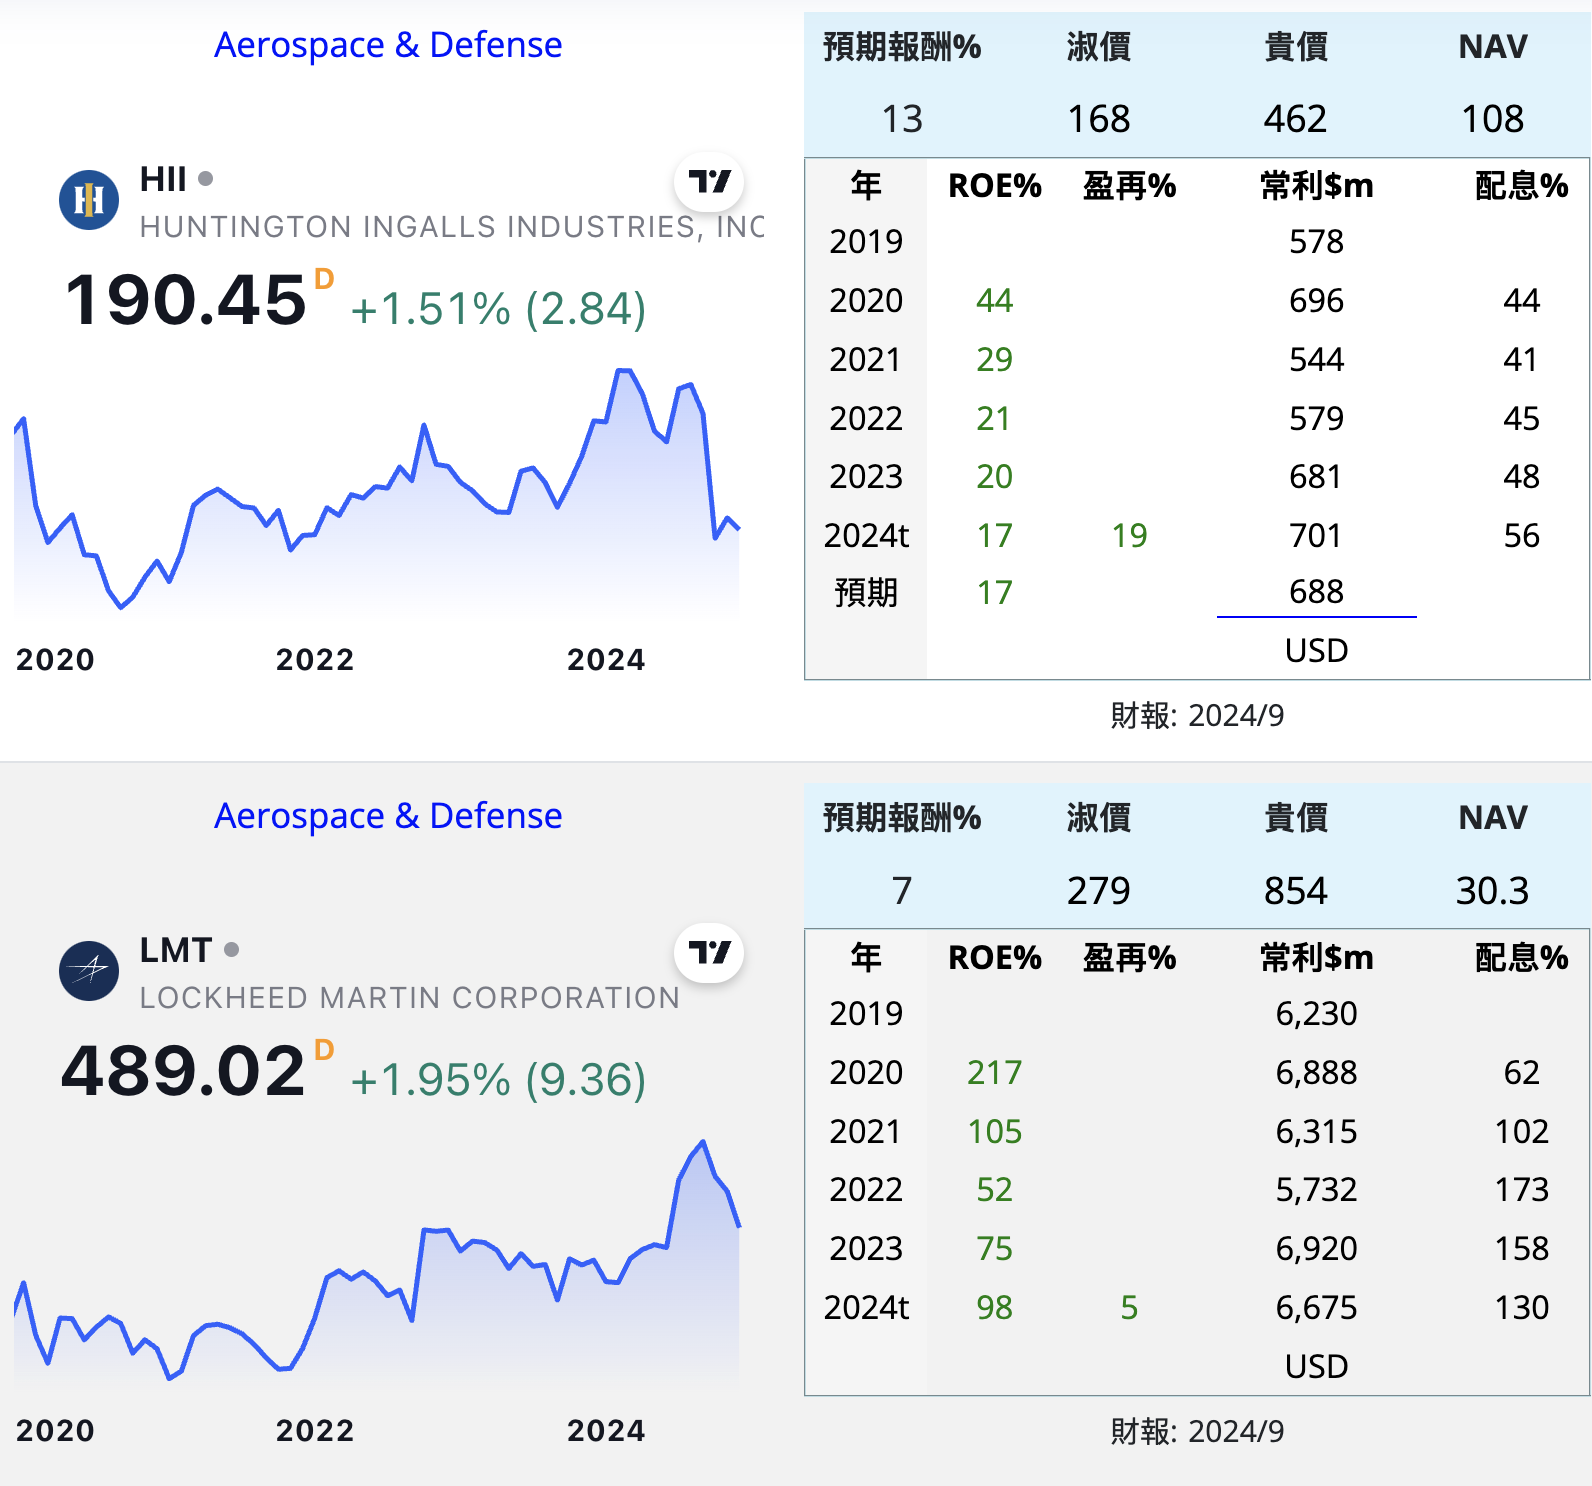
Task: Open the TradingView logo on the LMT chart
Action: pyautogui.click(x=709, y=953)
